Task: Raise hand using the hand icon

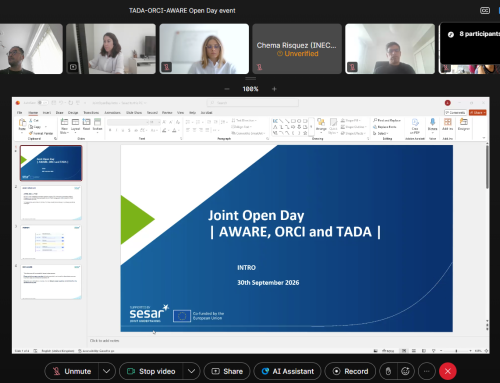Action: (388, 371)
